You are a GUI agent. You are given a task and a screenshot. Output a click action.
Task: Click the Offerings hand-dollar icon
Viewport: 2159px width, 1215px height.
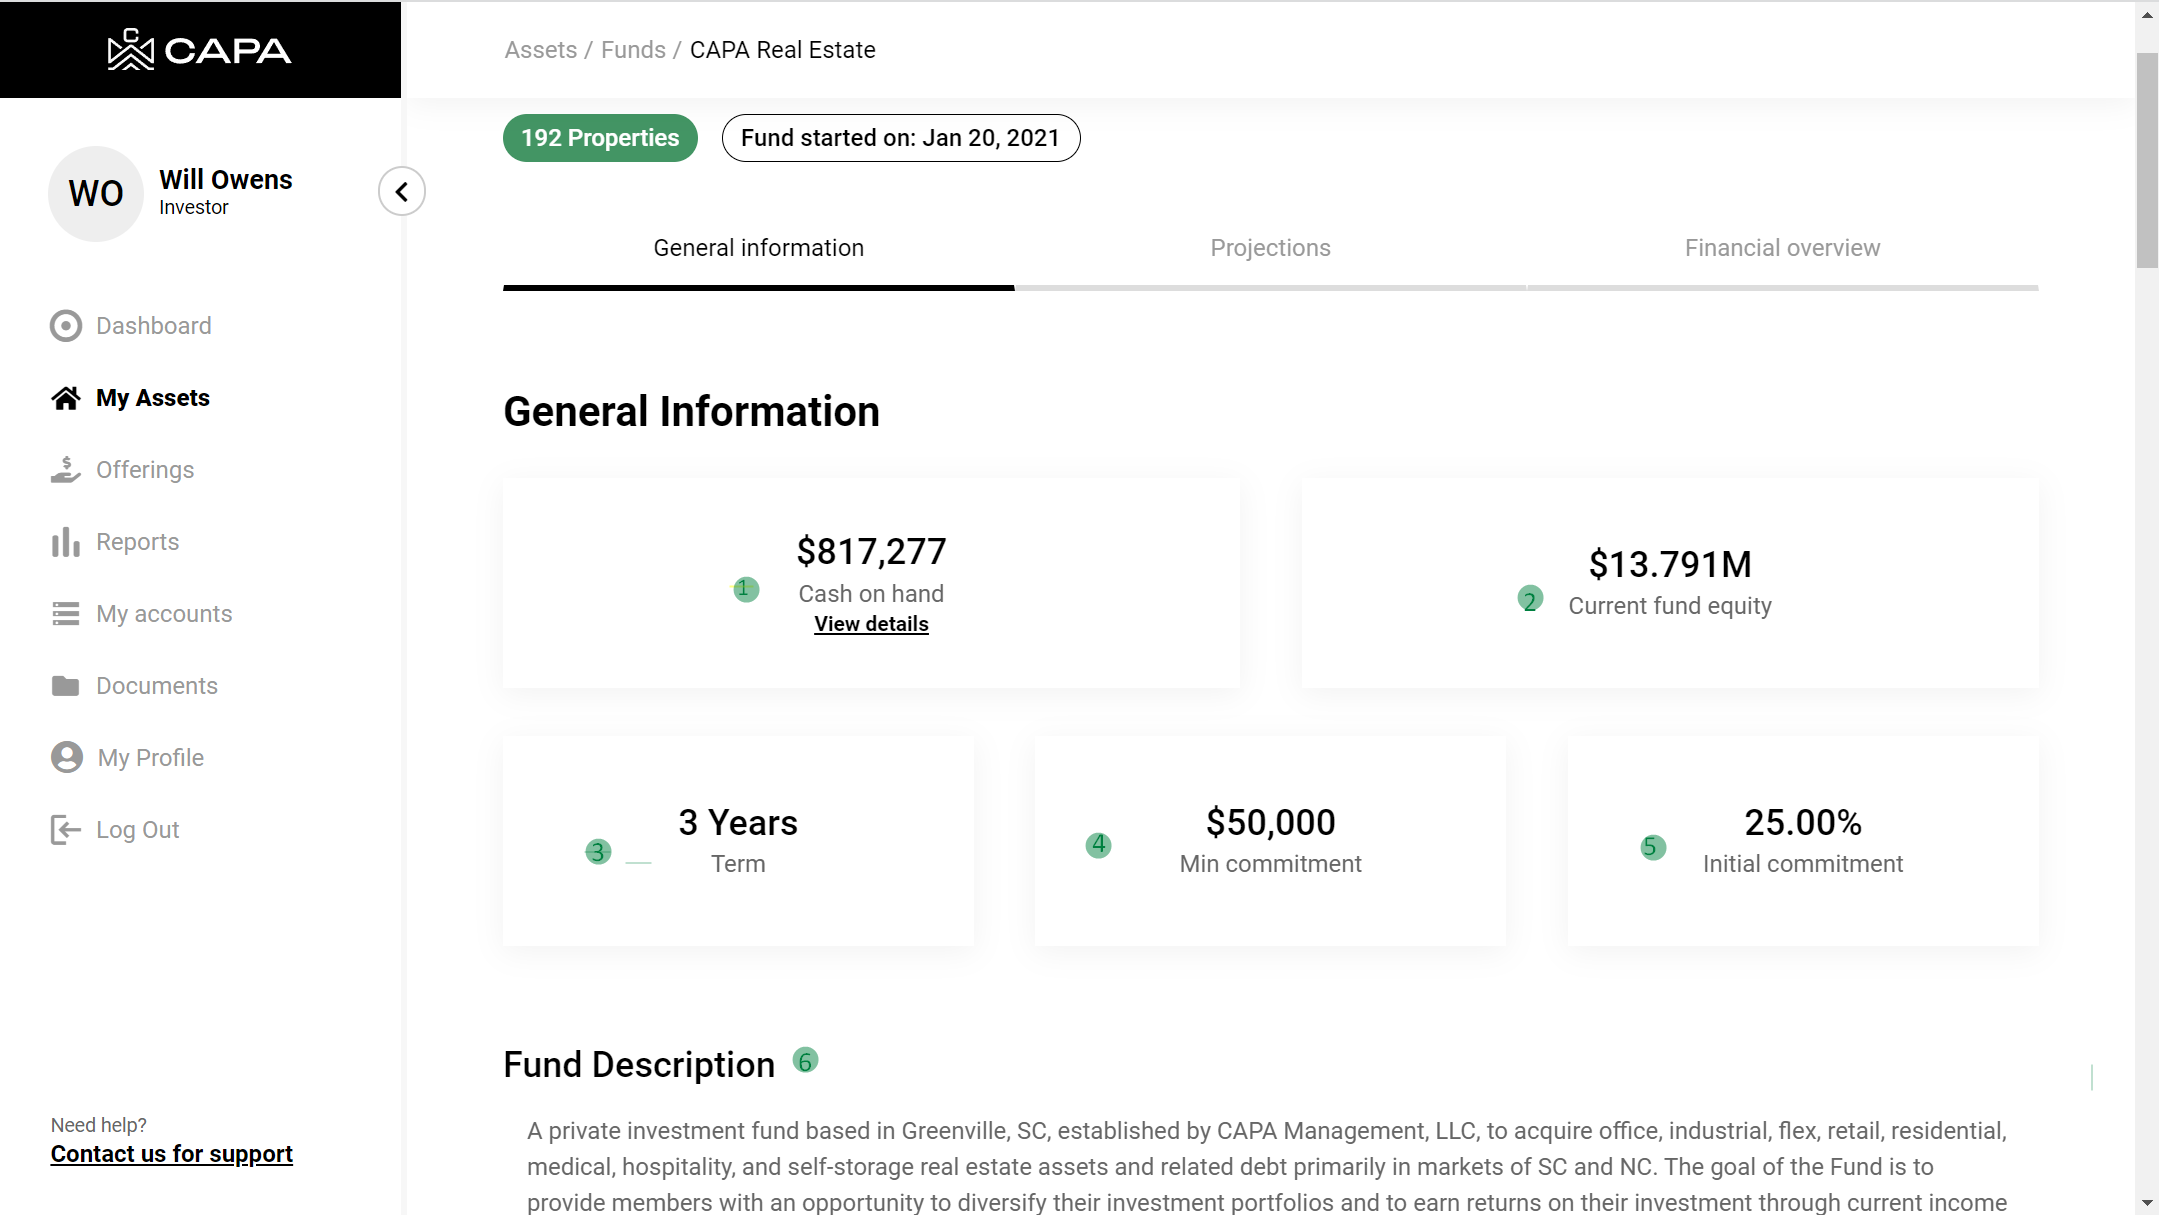click(x=66, y=470)
